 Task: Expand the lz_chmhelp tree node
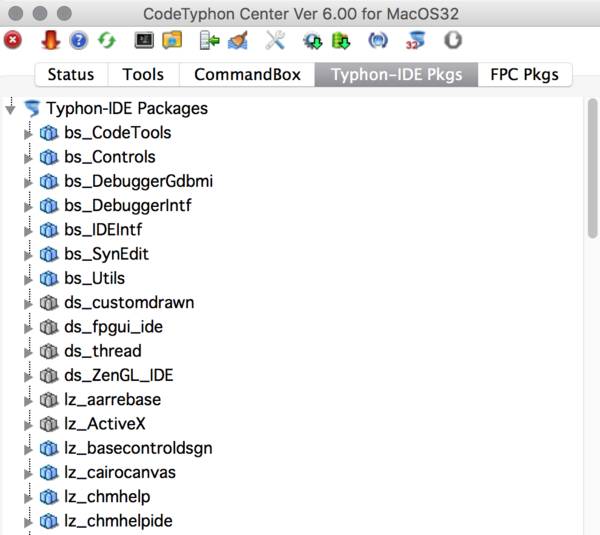28,498
